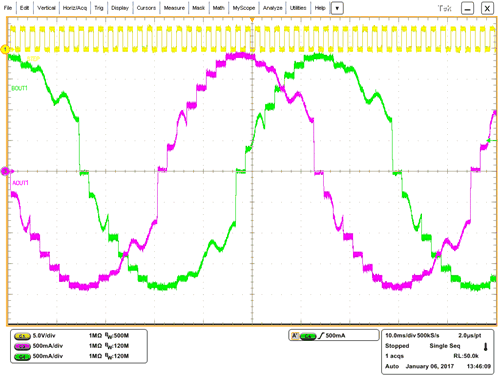
Task: Open the Trig menu
Action: tap(99, 8)
